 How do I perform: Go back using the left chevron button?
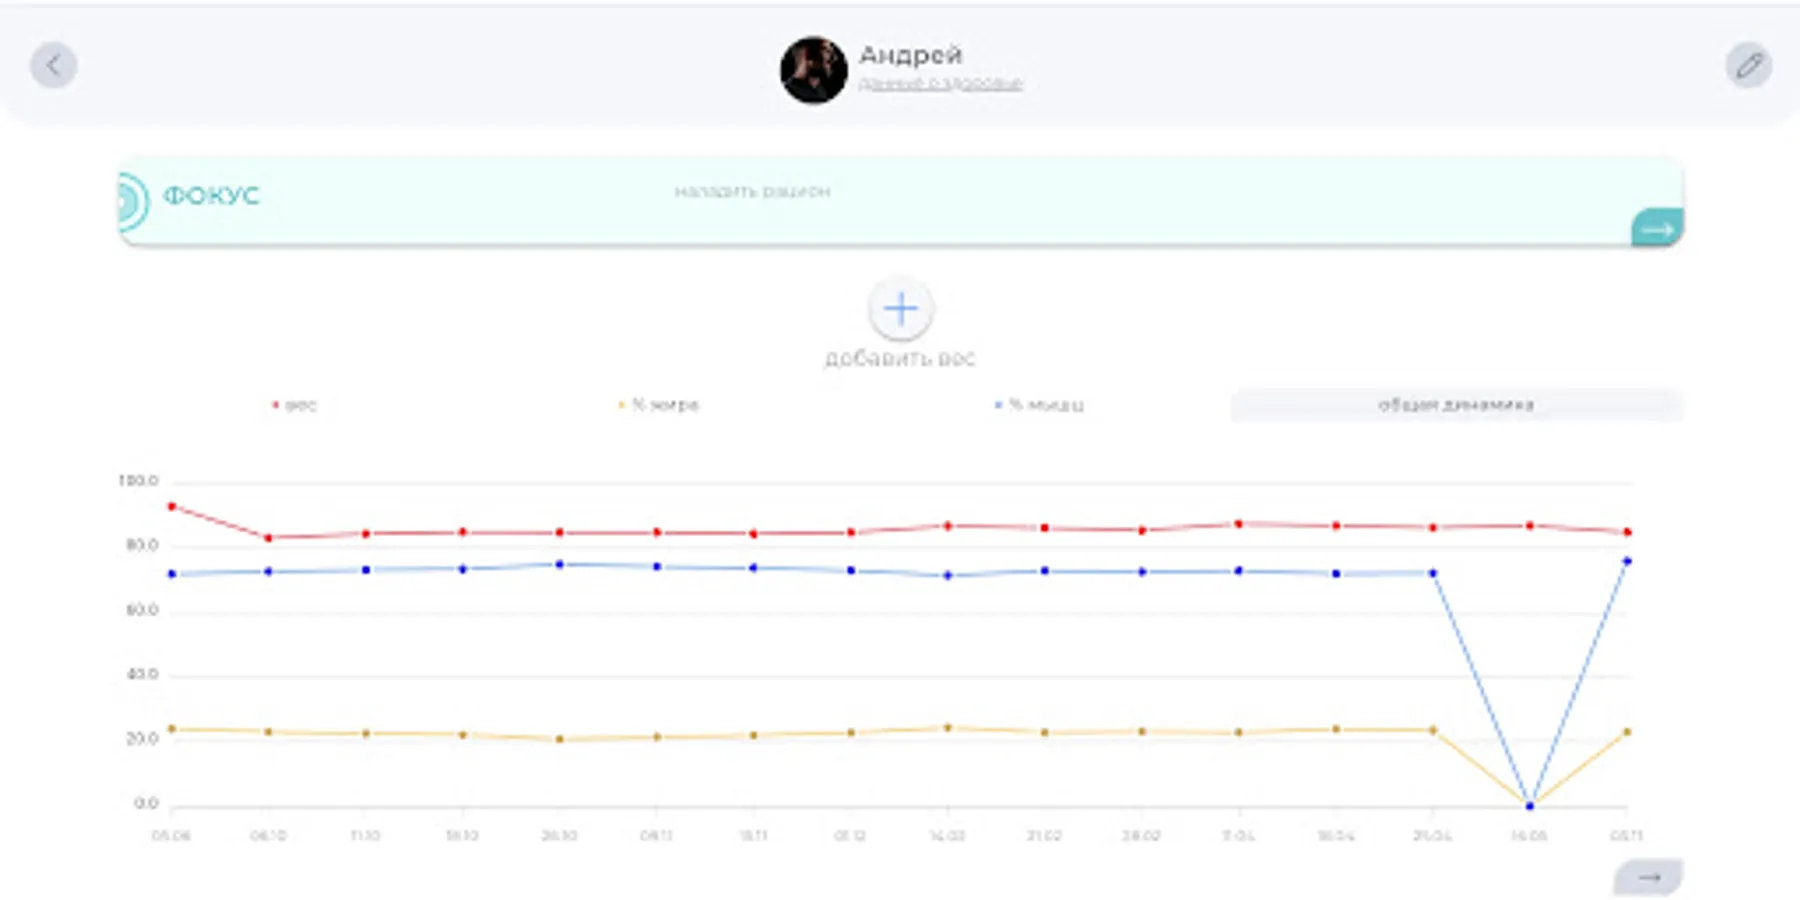pos(54,66)
